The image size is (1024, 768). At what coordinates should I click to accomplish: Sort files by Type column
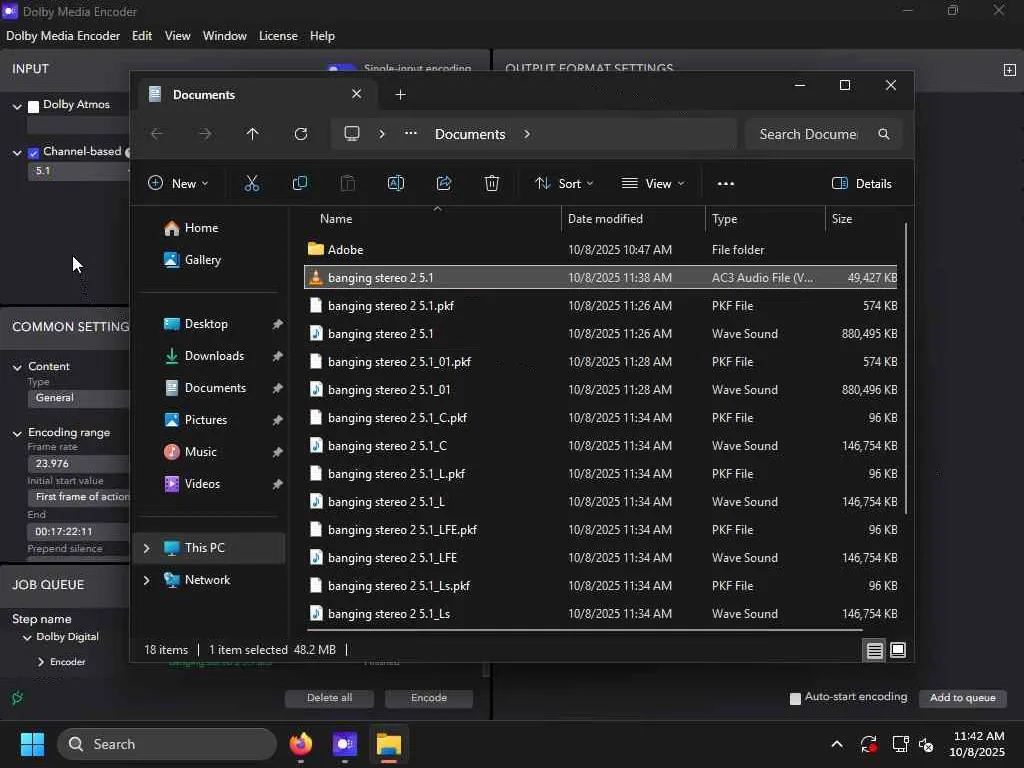(x=765, y=219)
